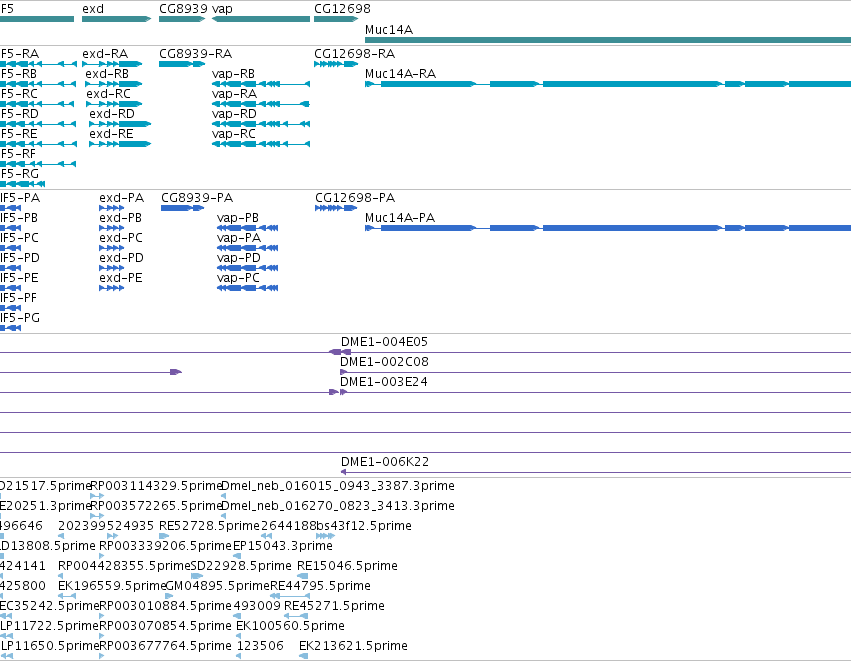Screen dimensions: 851x661
Task: Click the RP003572265.5prime EST label
Action: [x=156, y=506]
